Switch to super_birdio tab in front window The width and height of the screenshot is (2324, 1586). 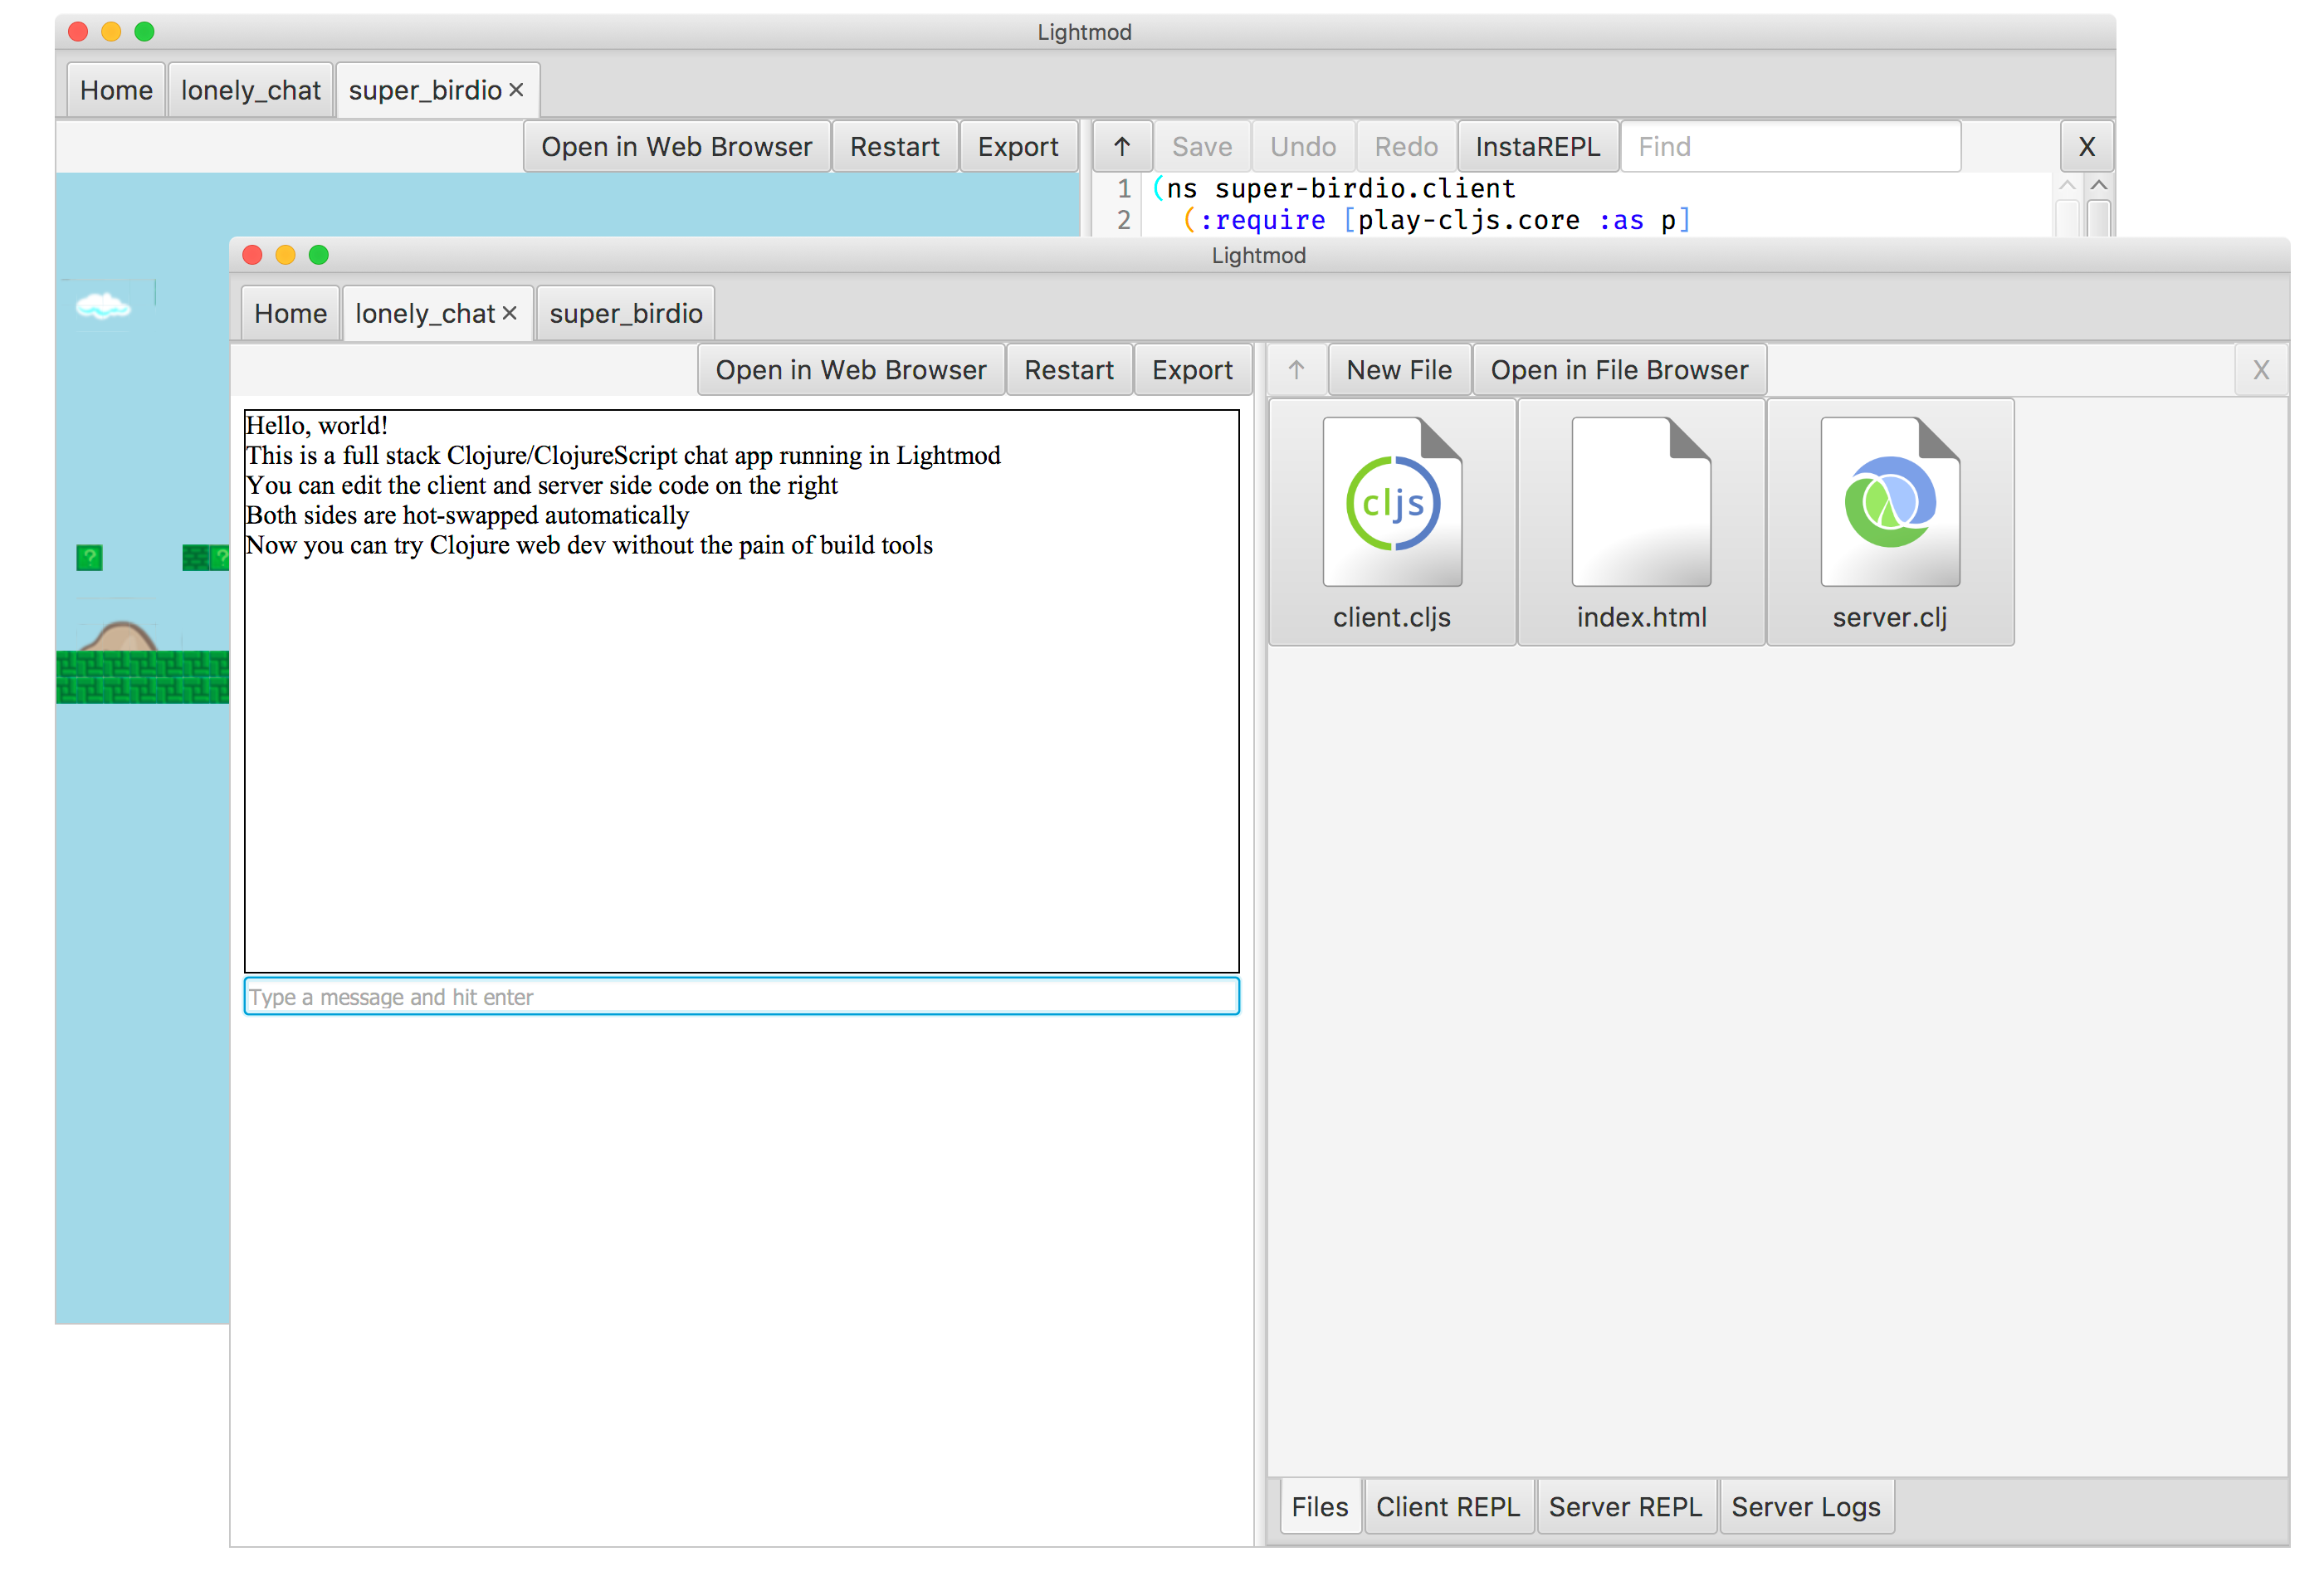pyautogui.click(x=625, y=313)
